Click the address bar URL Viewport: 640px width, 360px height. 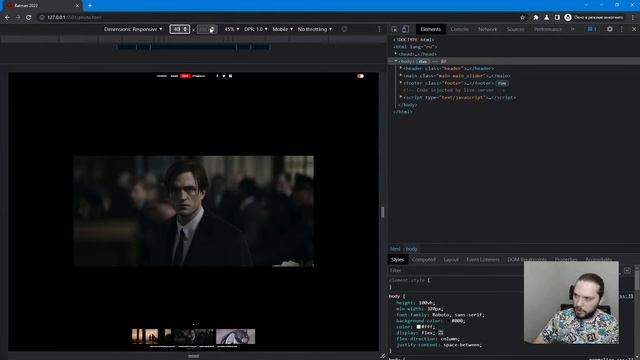point(74,18)
